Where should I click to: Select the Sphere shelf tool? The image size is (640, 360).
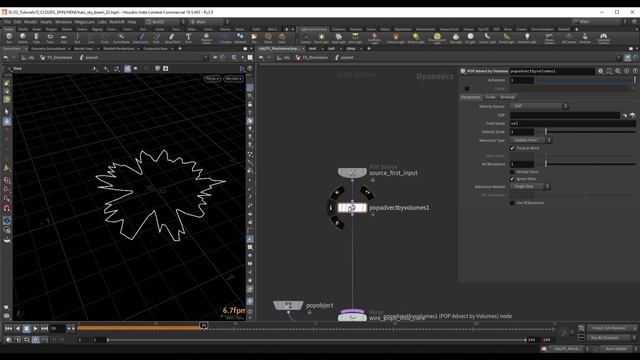click(x=22, y=38)
